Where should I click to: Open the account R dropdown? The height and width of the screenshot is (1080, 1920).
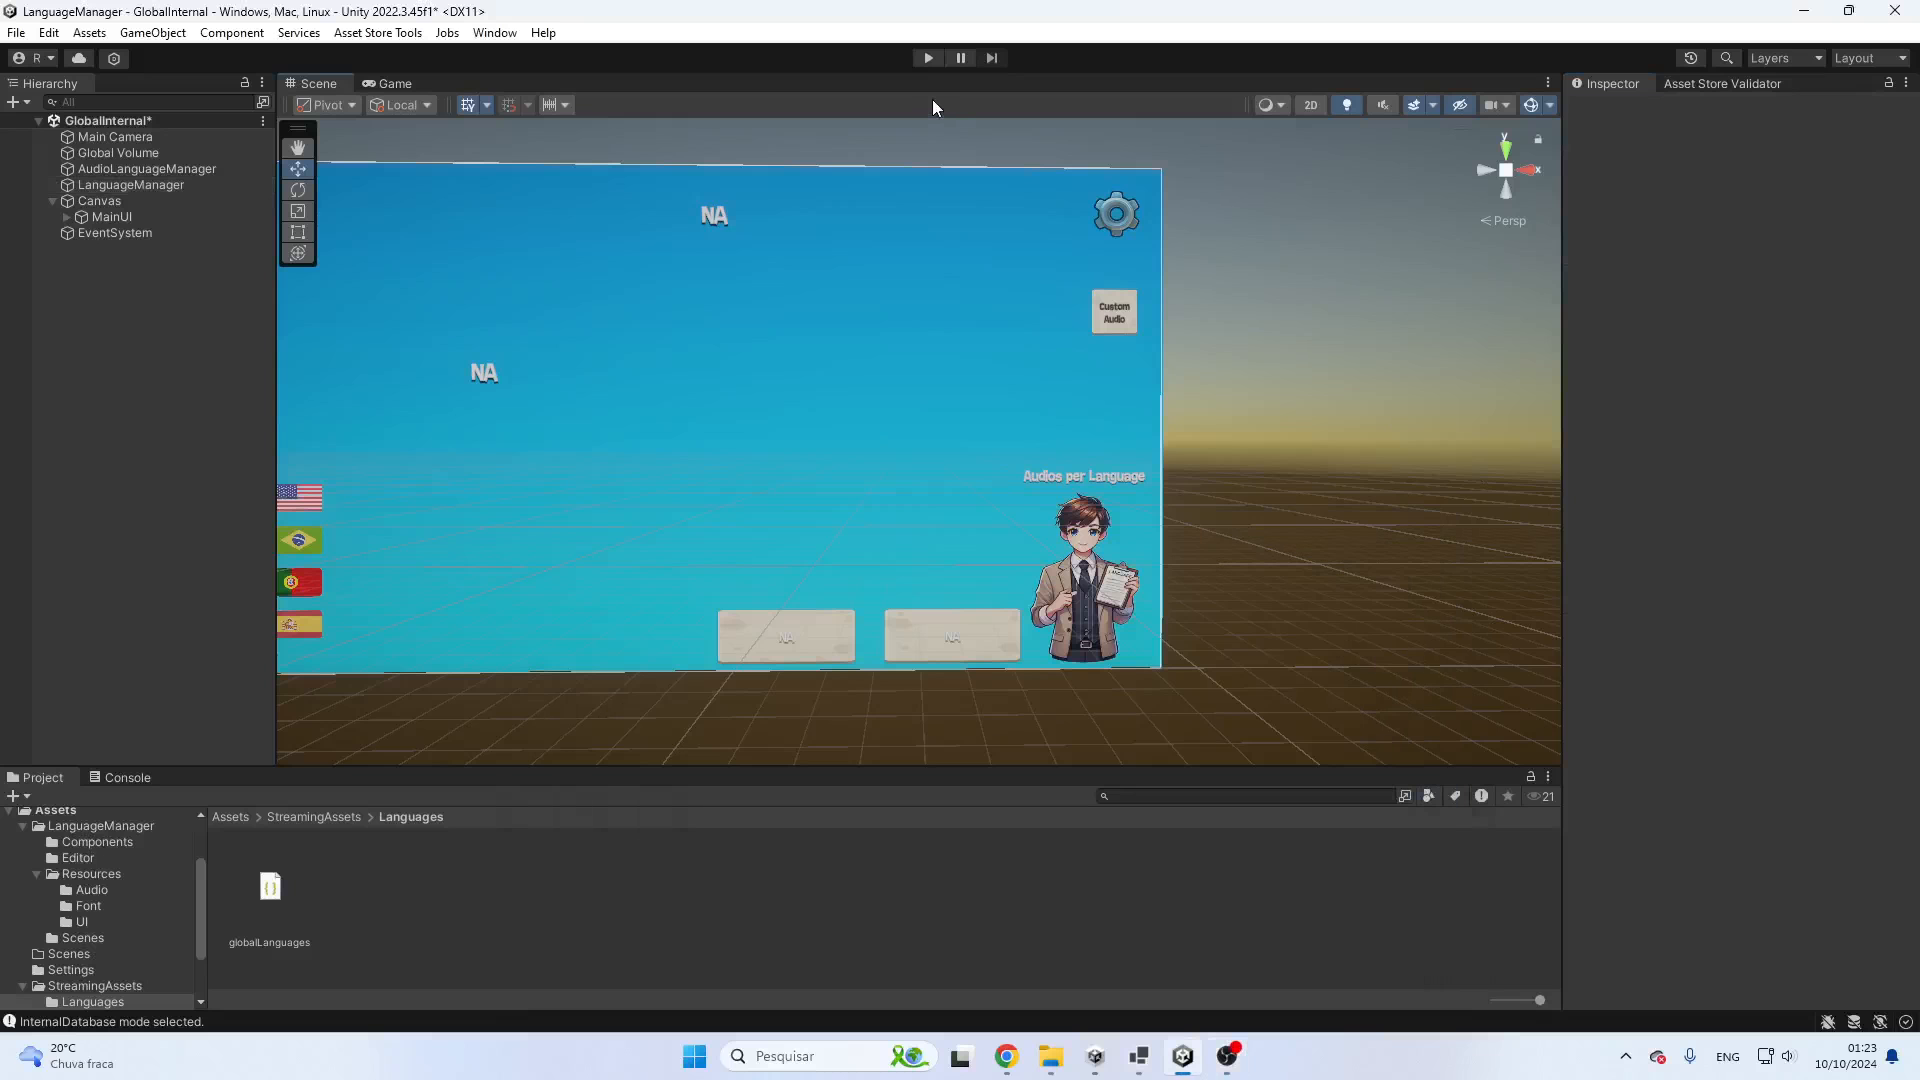[x=34, y=58]
